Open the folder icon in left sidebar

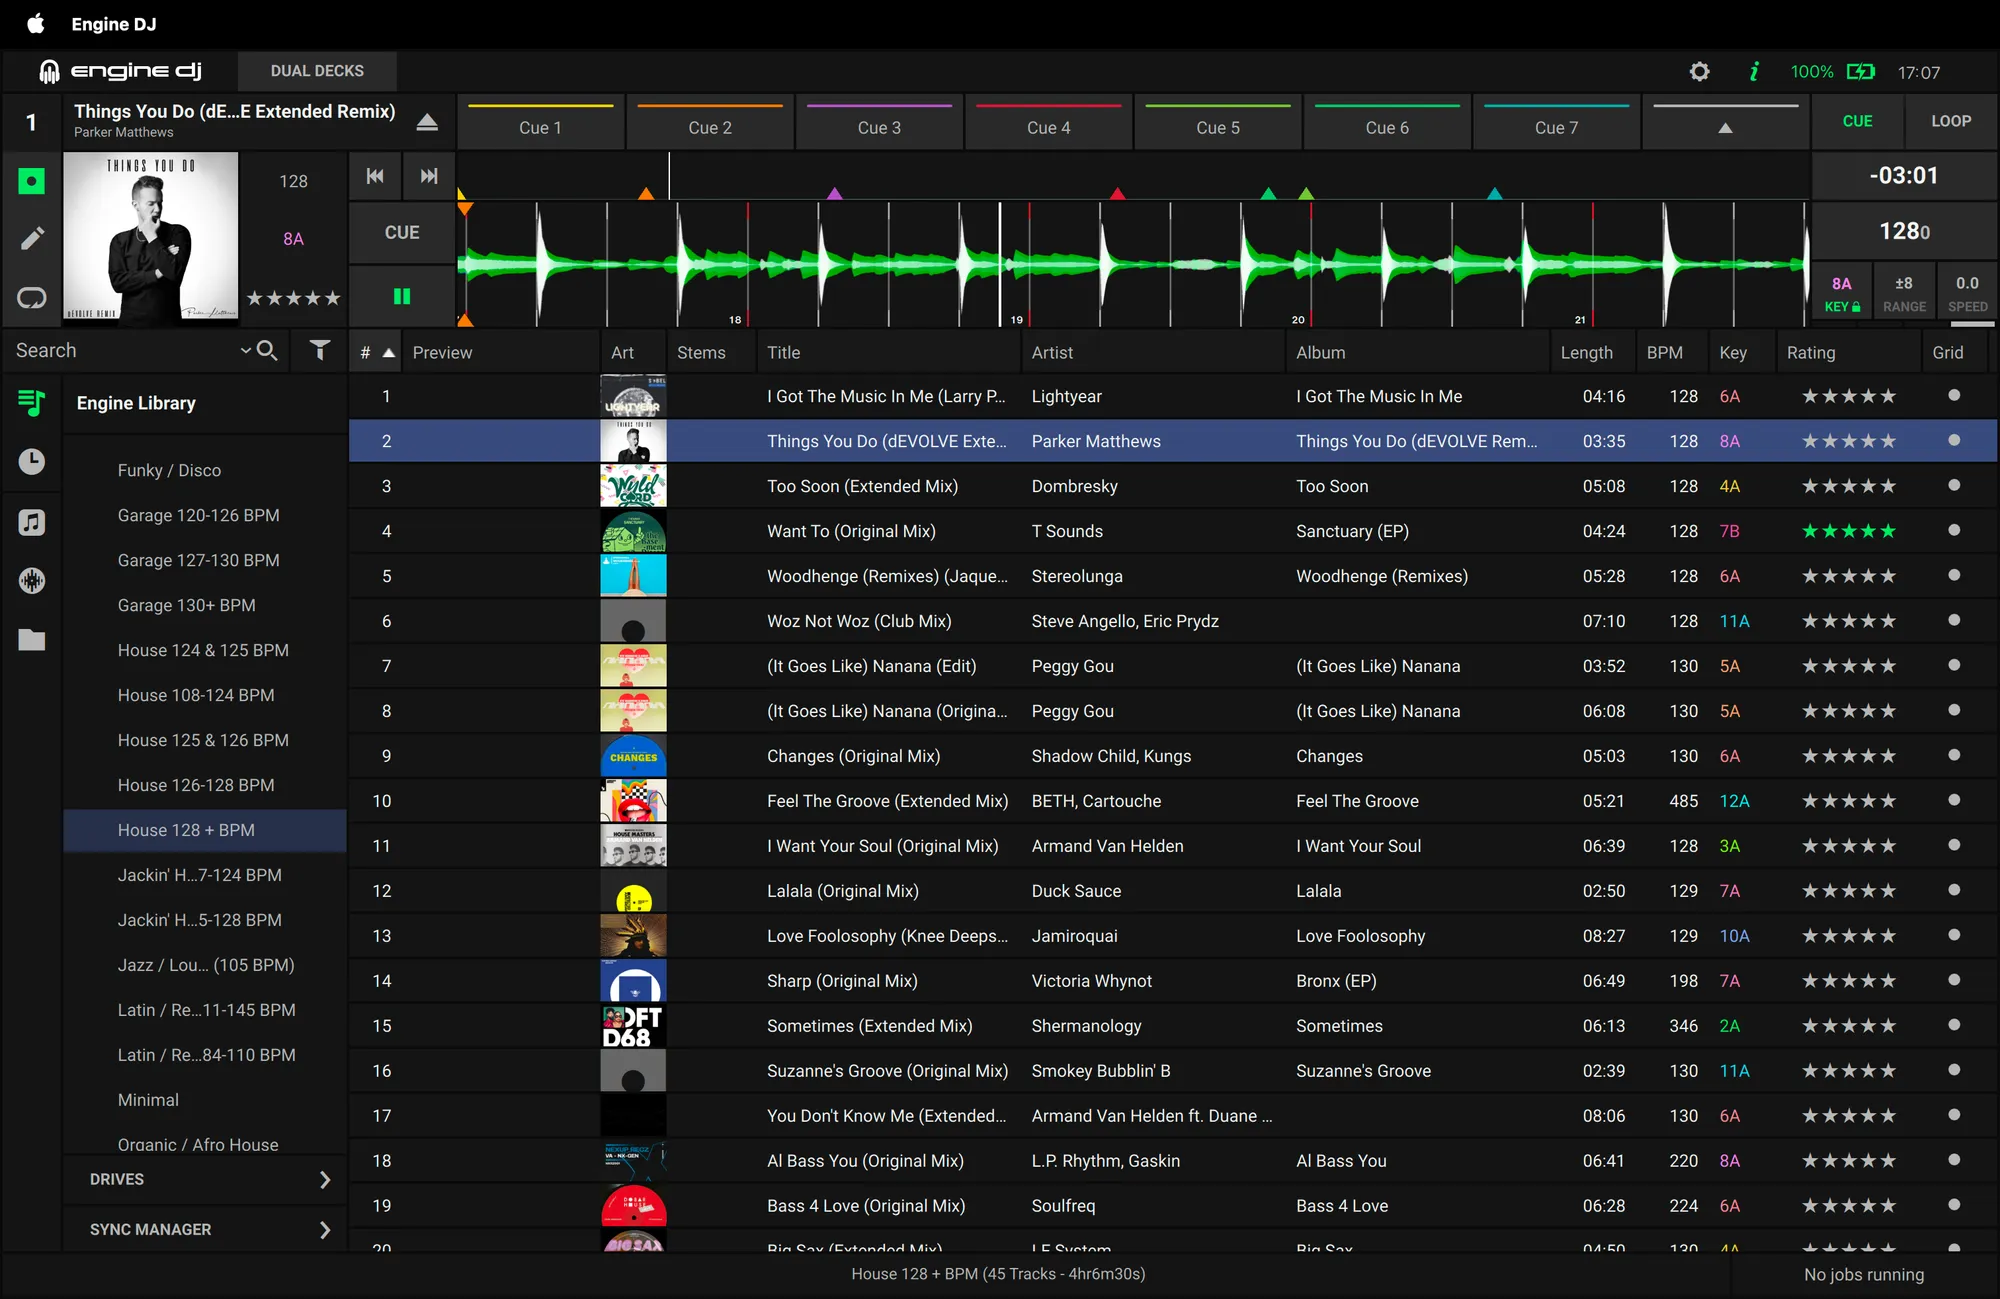32,640
